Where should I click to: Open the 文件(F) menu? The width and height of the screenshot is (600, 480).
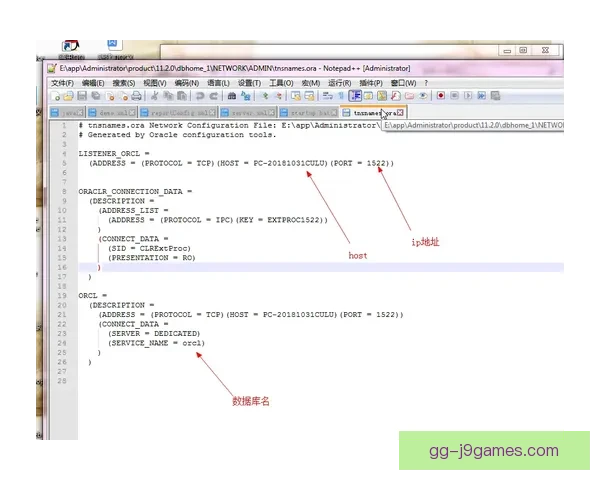[62, 83]
